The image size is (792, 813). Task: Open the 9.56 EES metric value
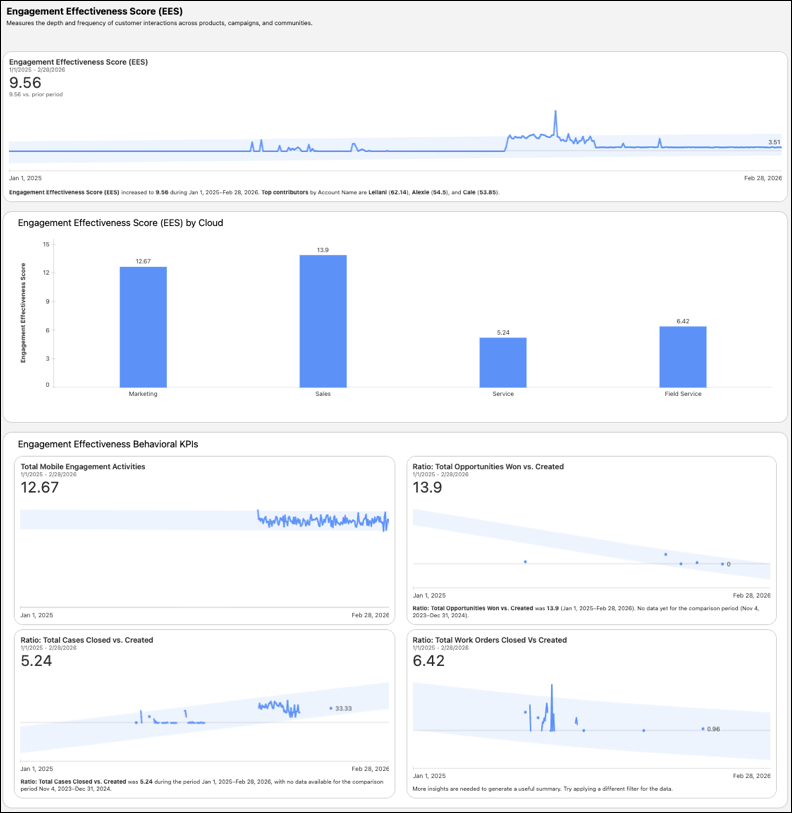[x=25, y=82]
